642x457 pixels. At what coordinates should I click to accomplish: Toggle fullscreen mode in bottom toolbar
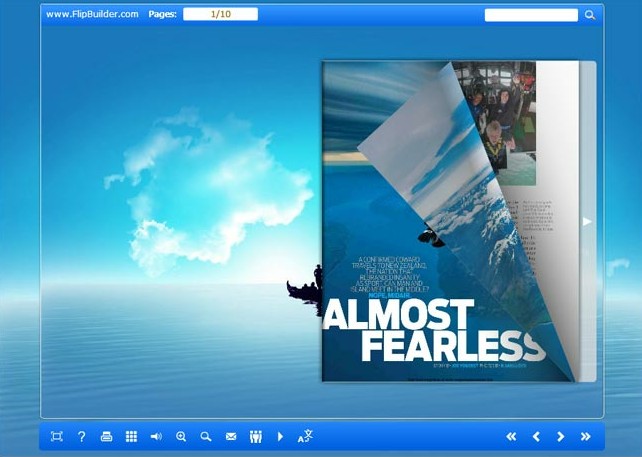coord(57,436)
